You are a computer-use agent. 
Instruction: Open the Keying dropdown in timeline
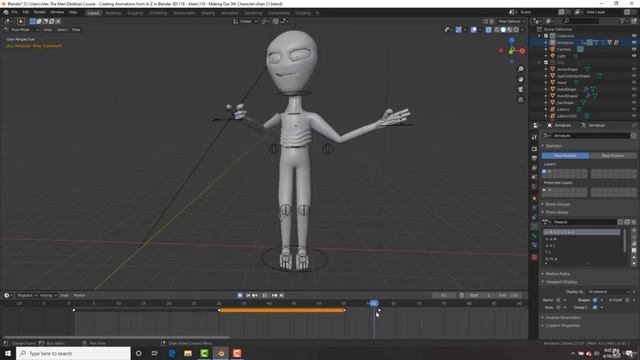click(x=48, y=296)
